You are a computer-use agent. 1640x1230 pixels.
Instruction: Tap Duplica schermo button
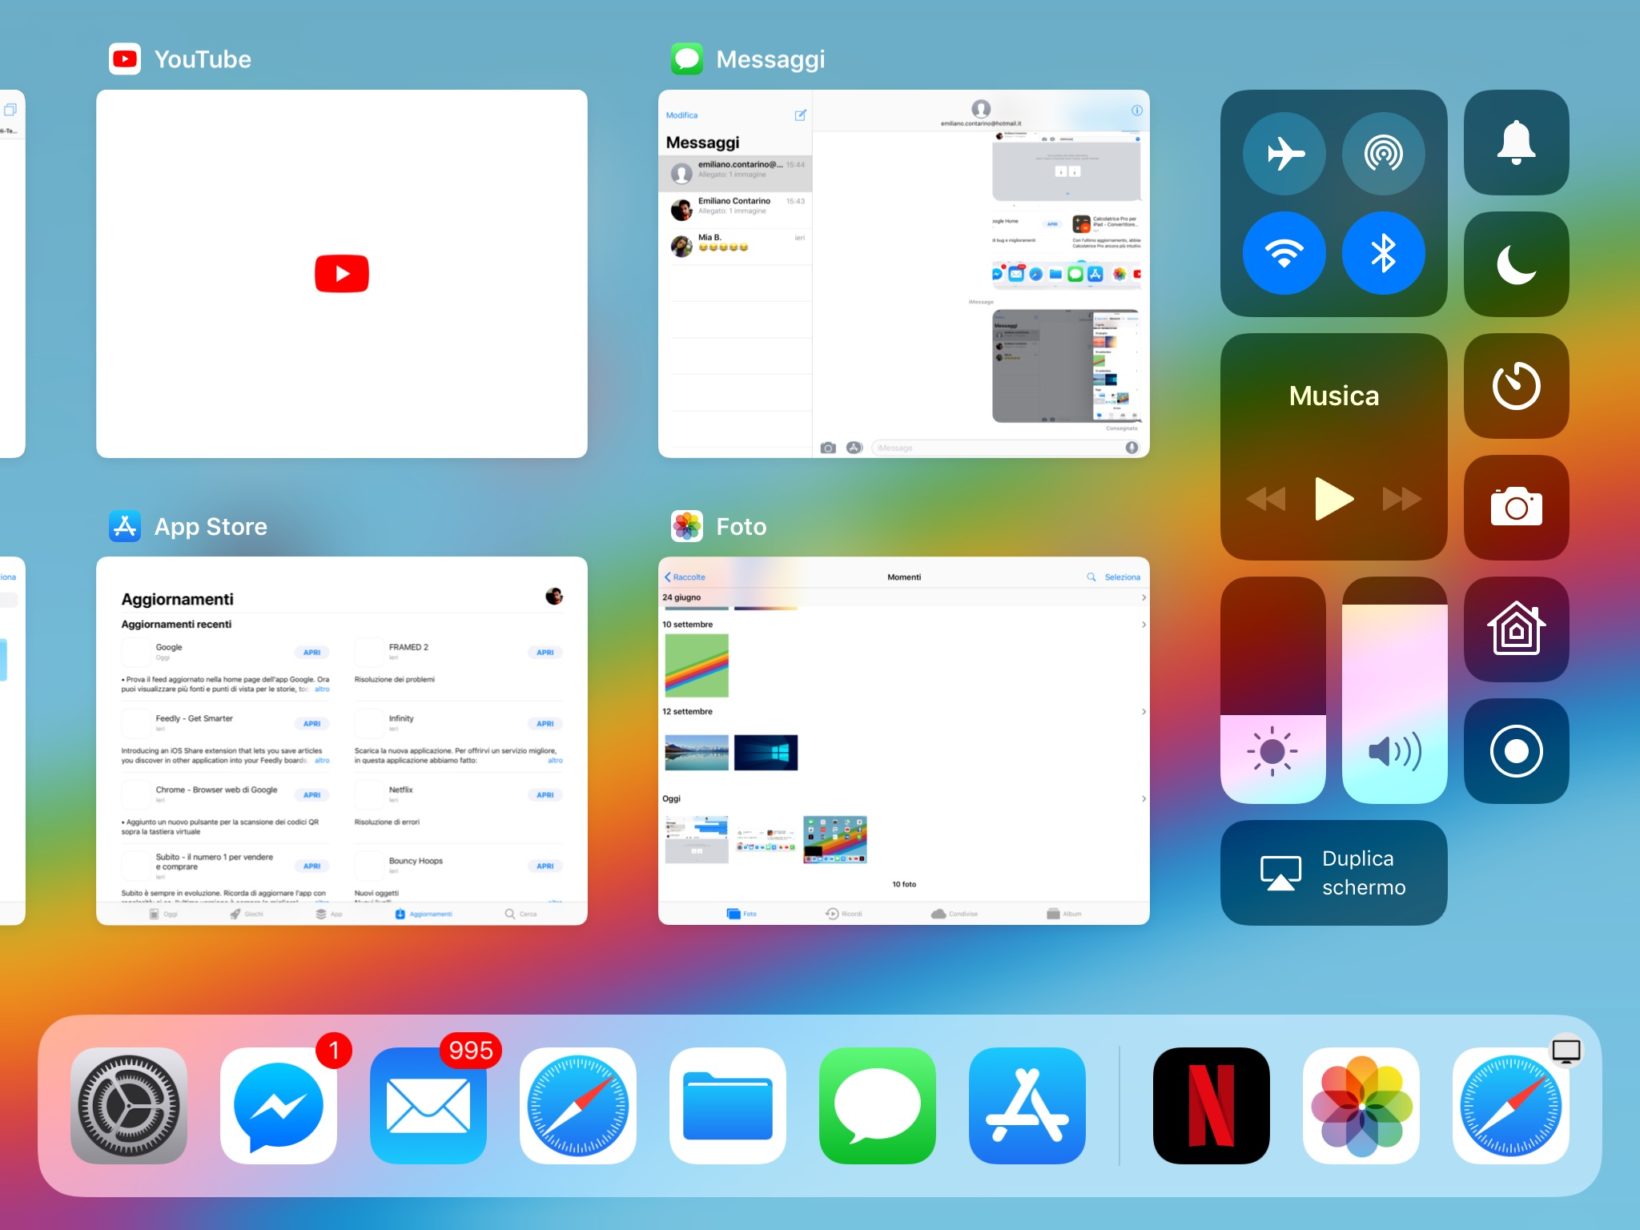(1334, 873)
